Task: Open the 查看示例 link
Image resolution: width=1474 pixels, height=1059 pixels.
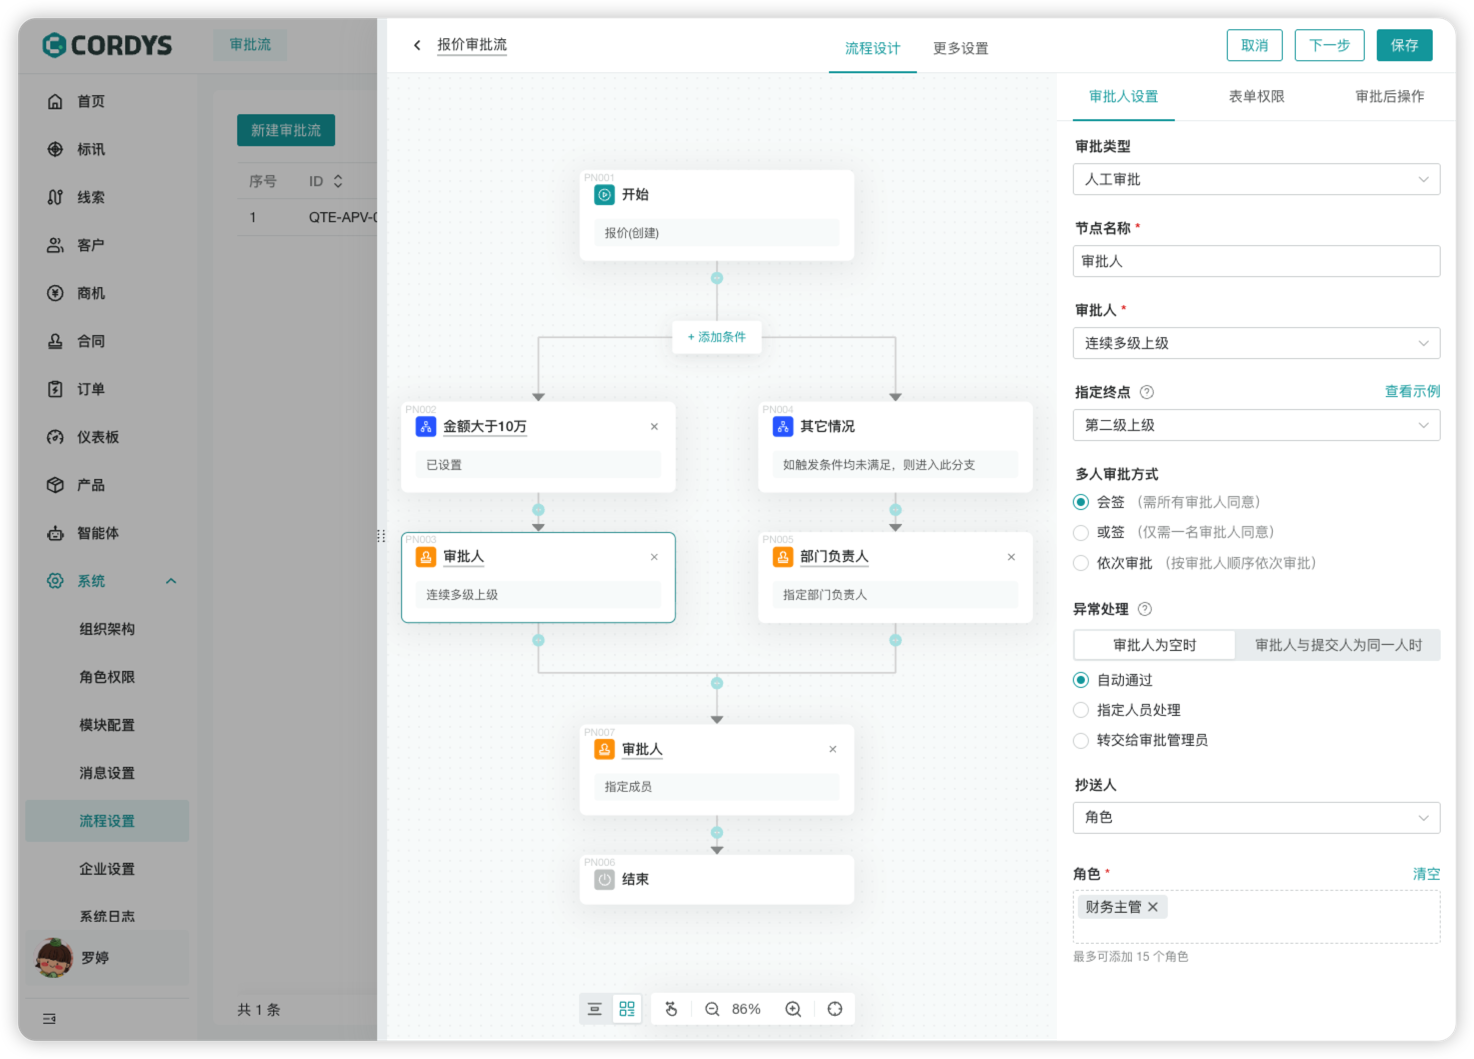Action: (x=1413, y=391)
